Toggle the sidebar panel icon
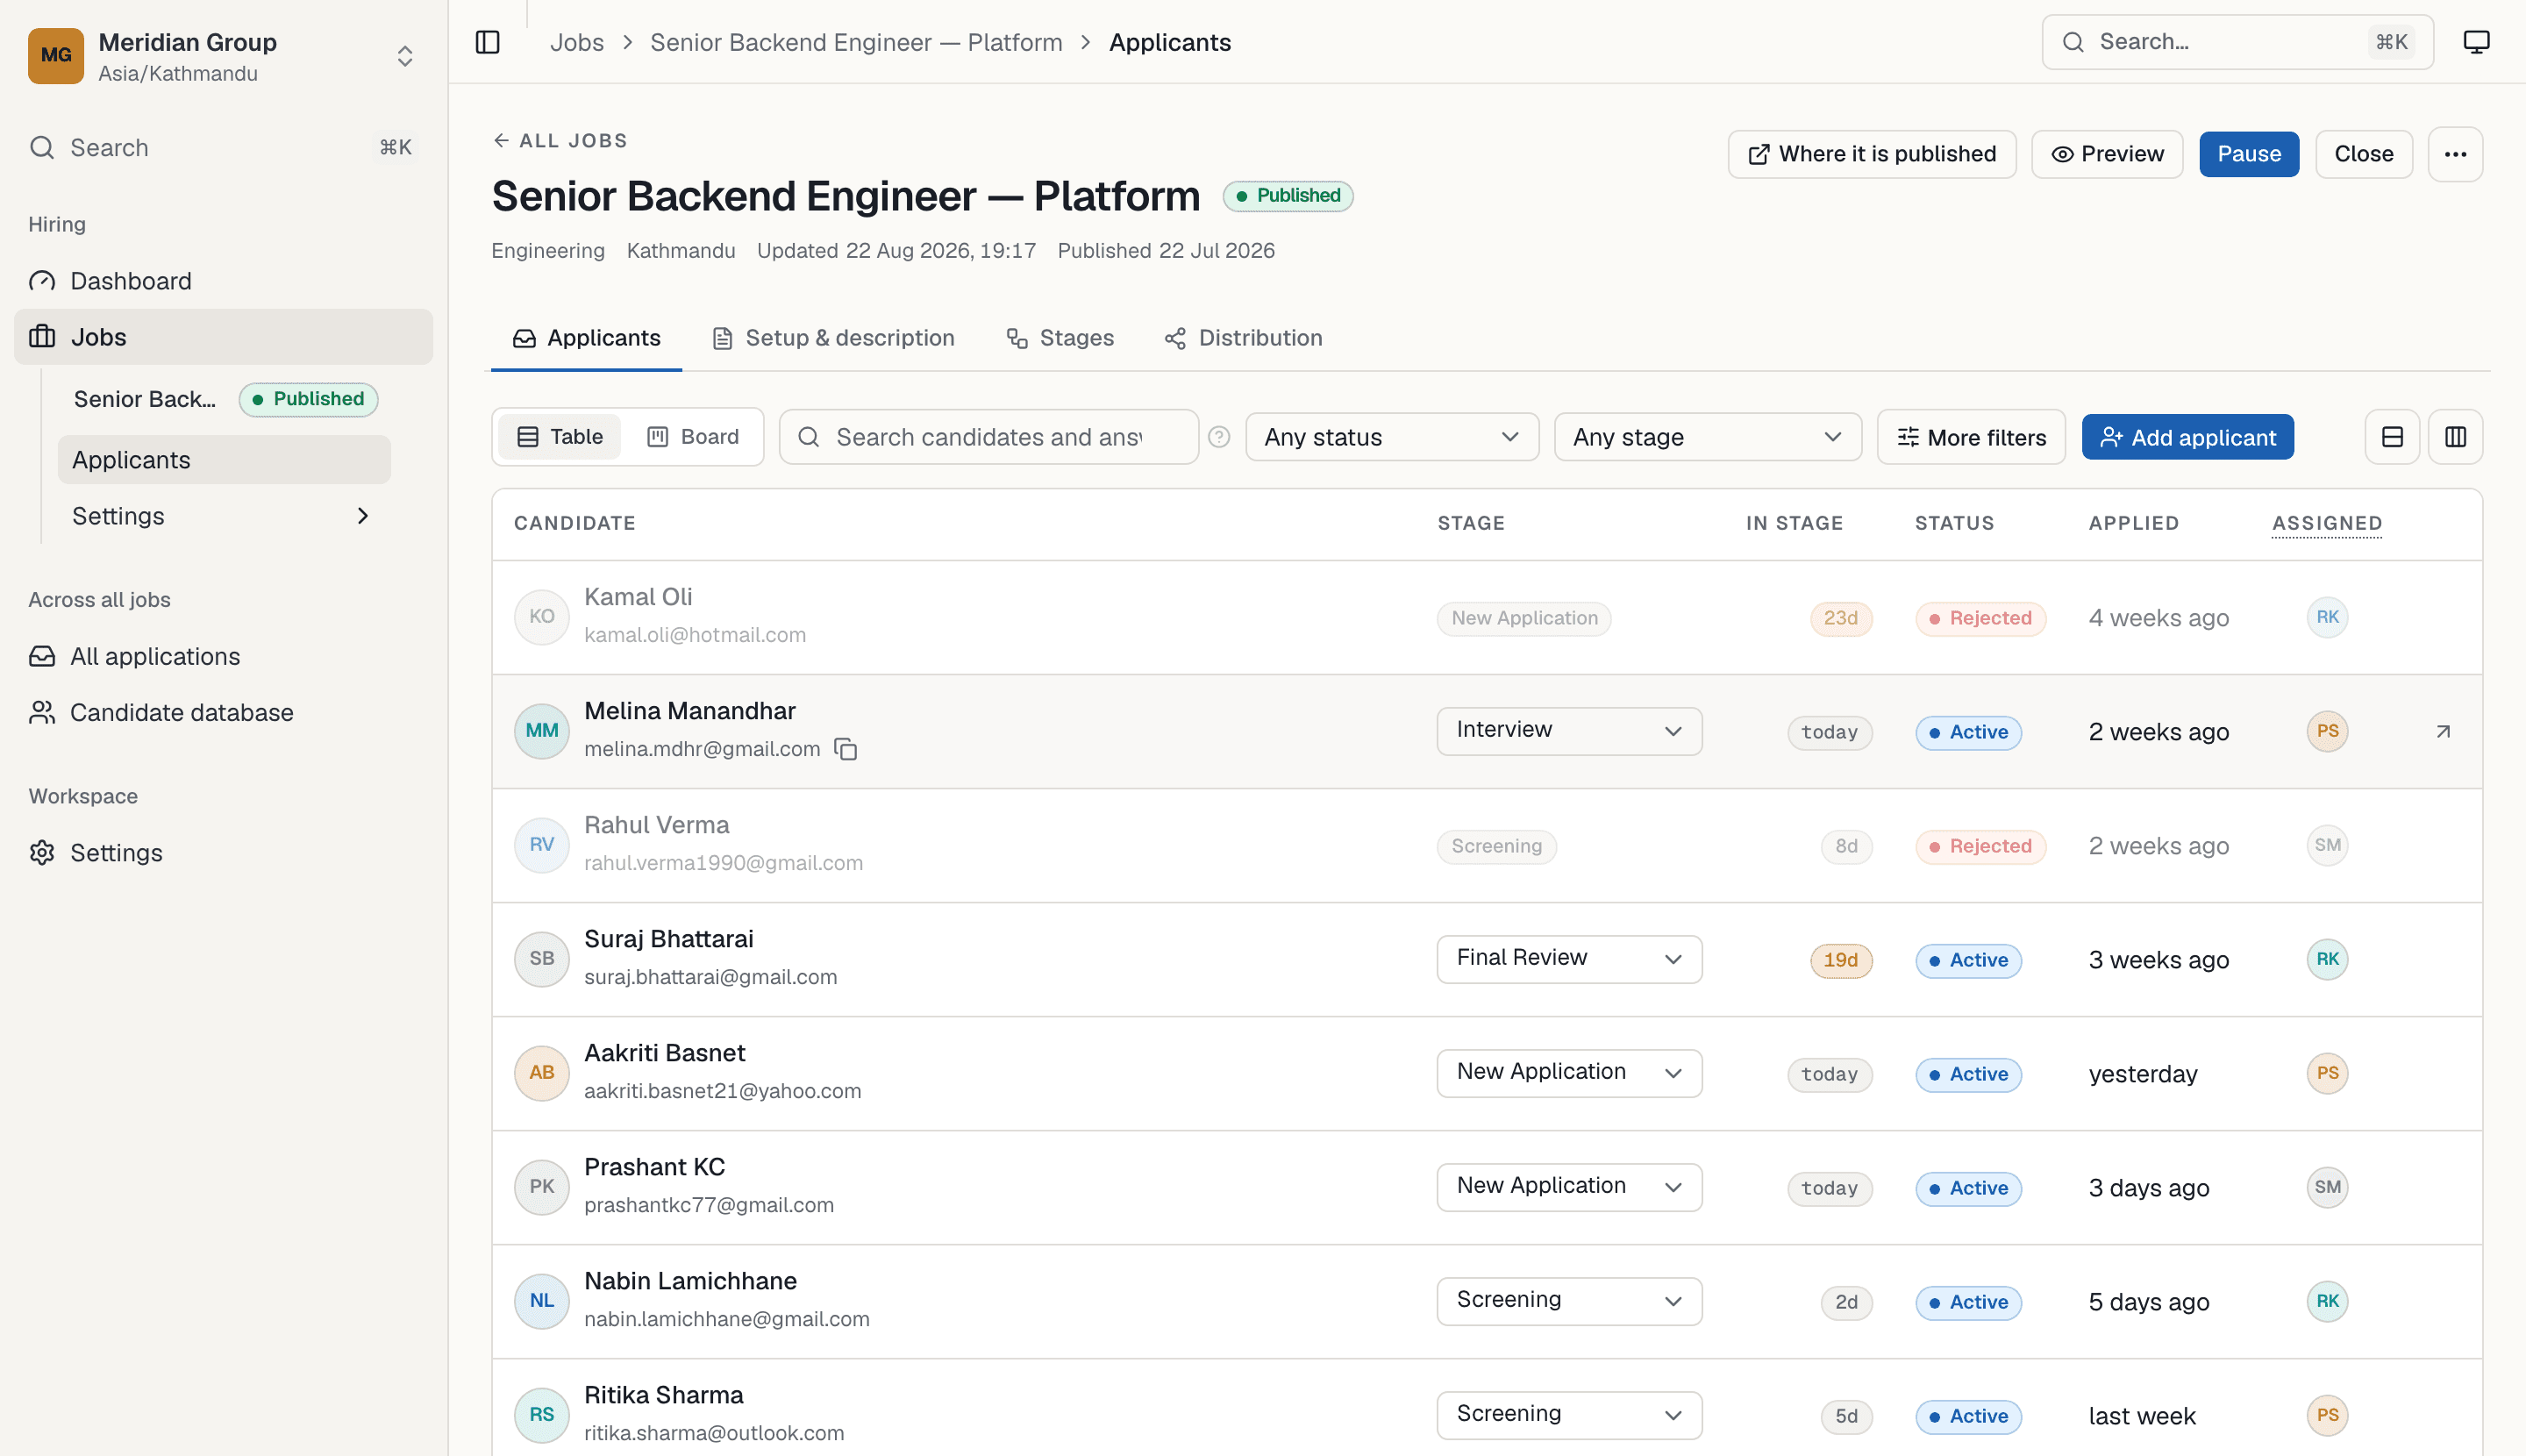The width and height of the screenshot is (2526, 1456). (x=487, y=42)
